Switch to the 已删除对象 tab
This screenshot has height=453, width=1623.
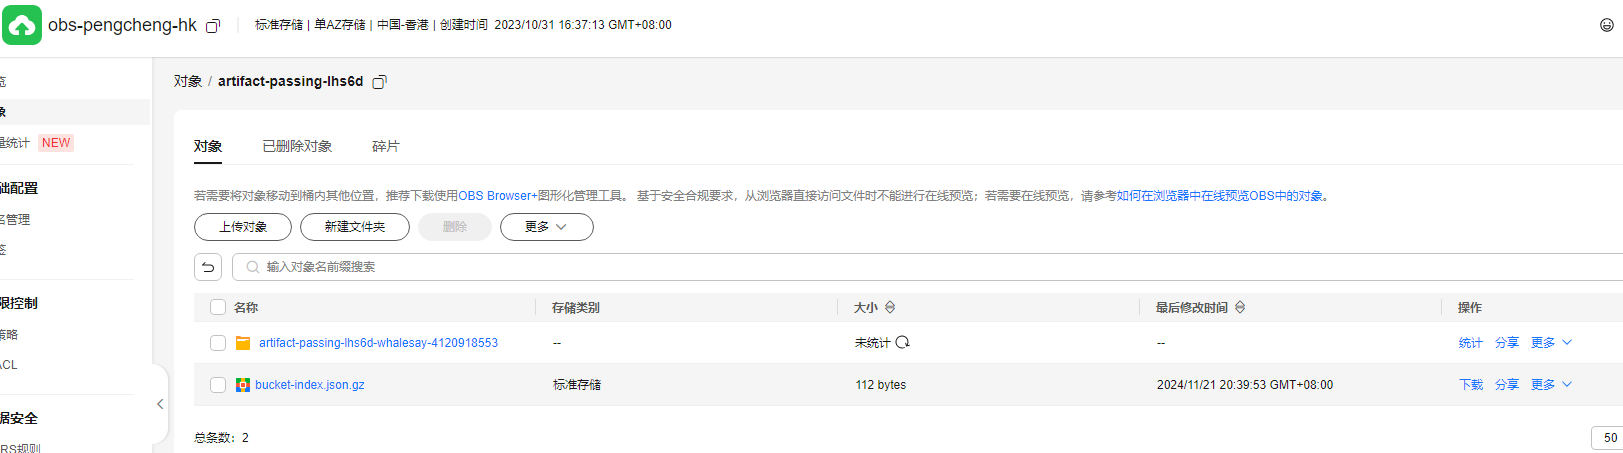pyautogui.click(x=297, y=146)
